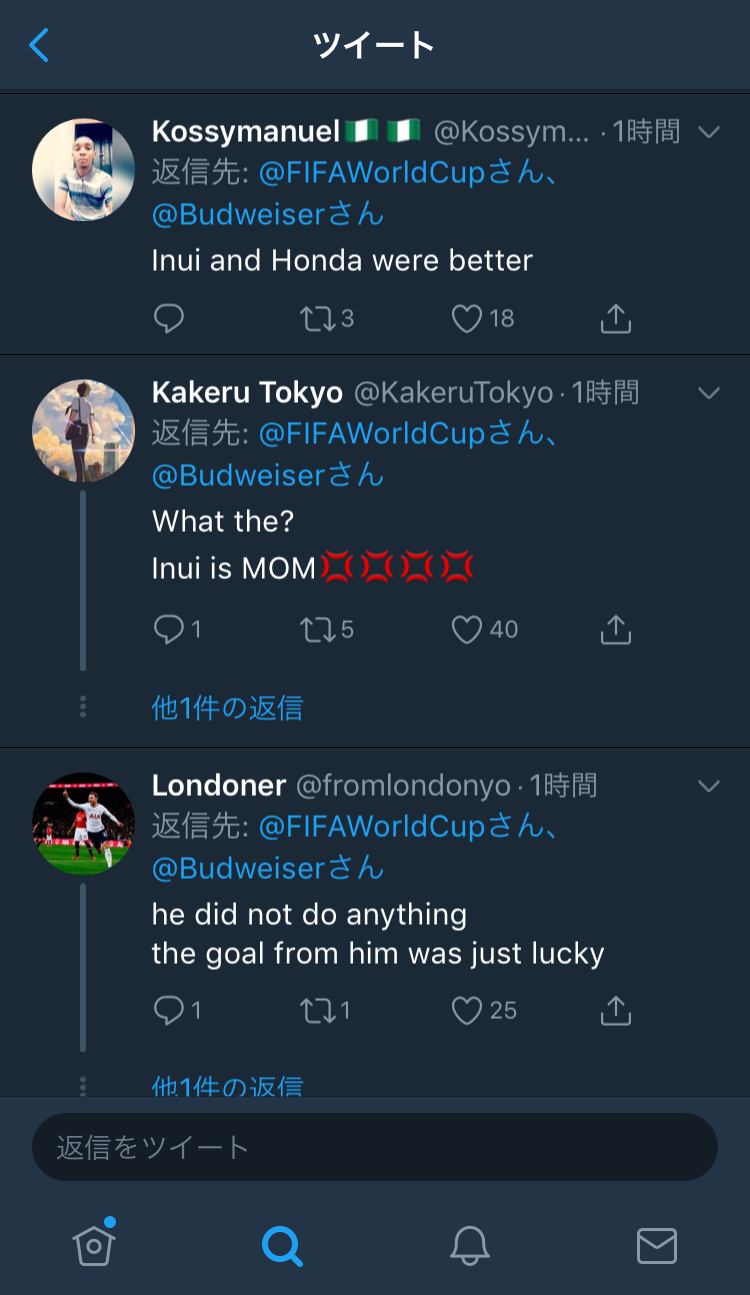Open options chevron on Kakeru Tokyo's tweet
The image size is (750, 1295).
click(709, 393)
